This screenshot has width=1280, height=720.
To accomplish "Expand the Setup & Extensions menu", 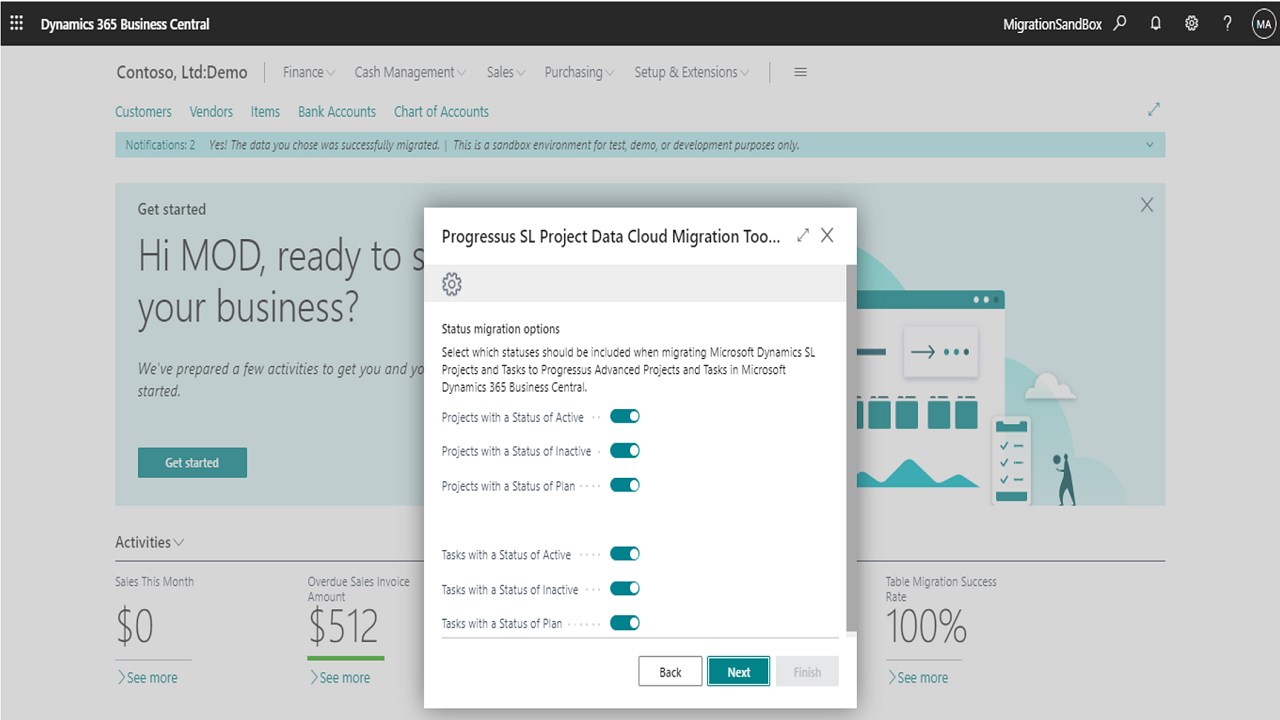I will pyautogui.click(x=692, y=72).
